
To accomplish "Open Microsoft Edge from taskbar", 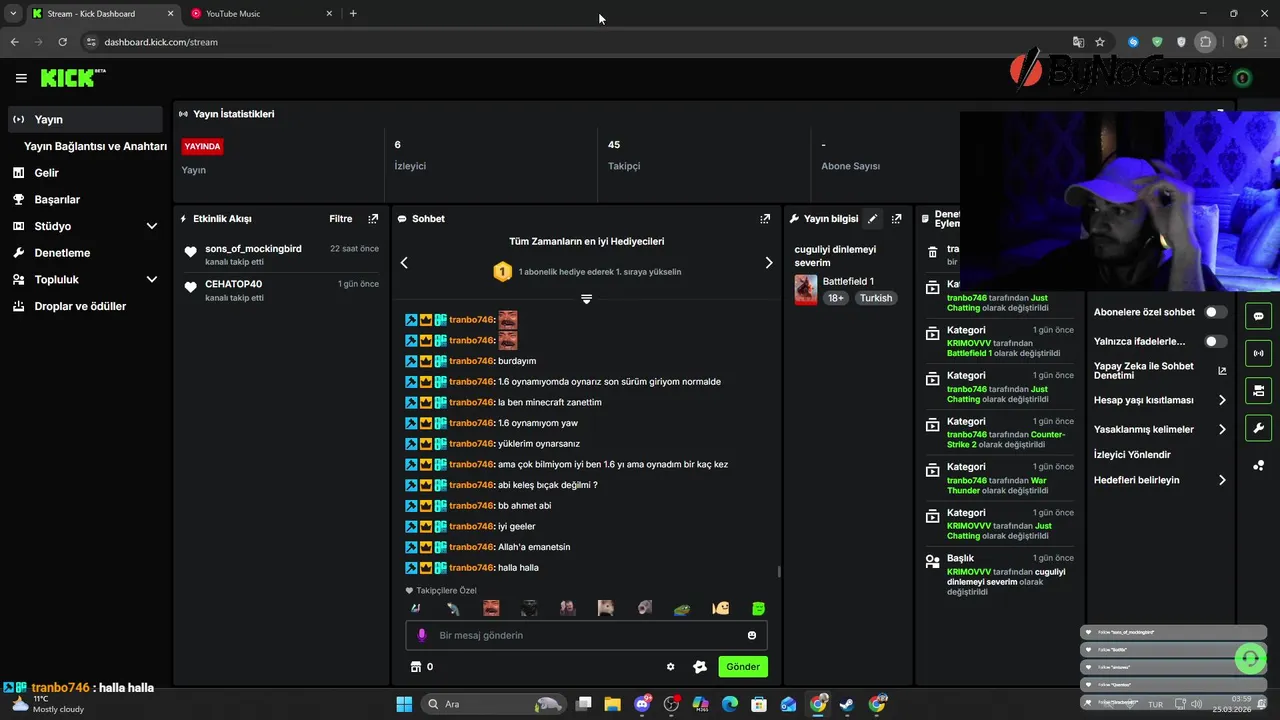I will point(729,704).
